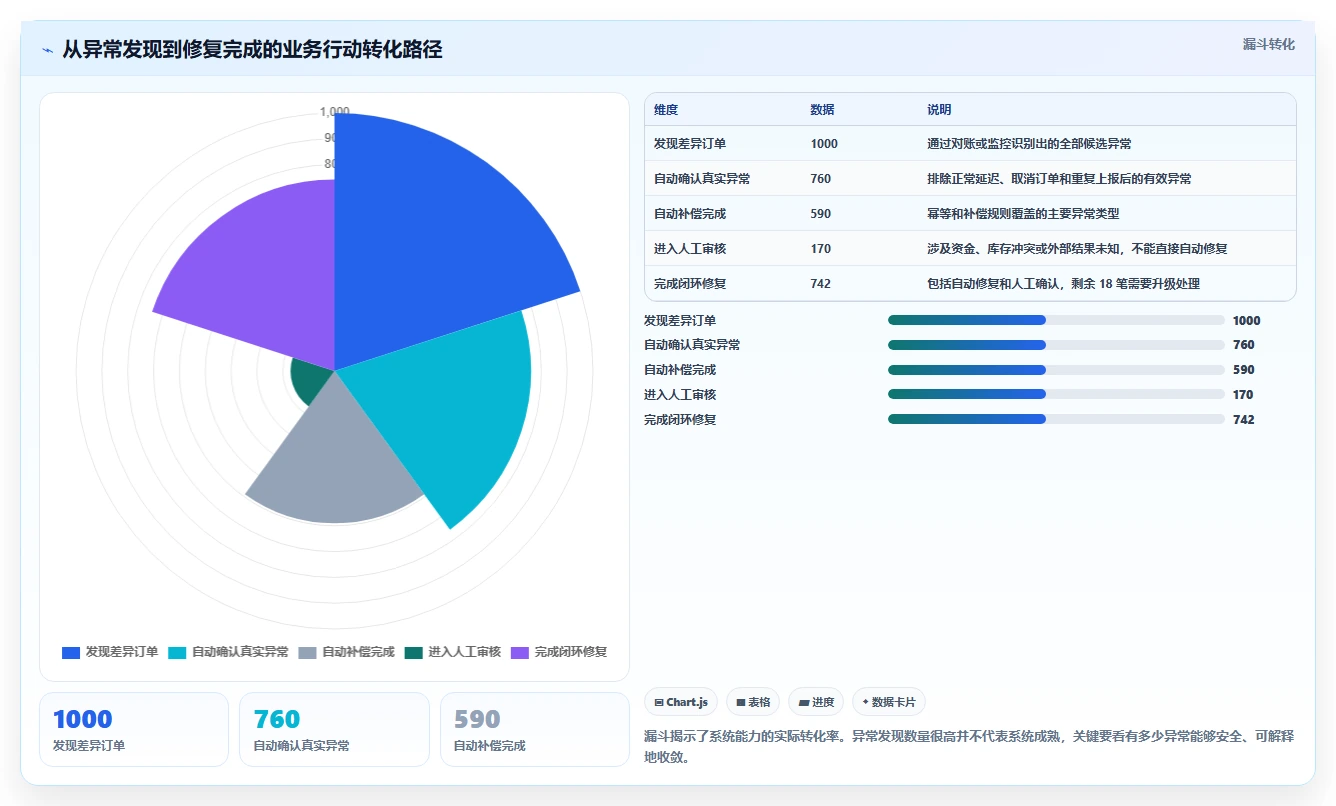Image resolution: width=1336 pixels, height=806 pixels.
Task: Click the small dark green 进入人工审核 segment
Action: pyautogui.click(x=308, y=380)
